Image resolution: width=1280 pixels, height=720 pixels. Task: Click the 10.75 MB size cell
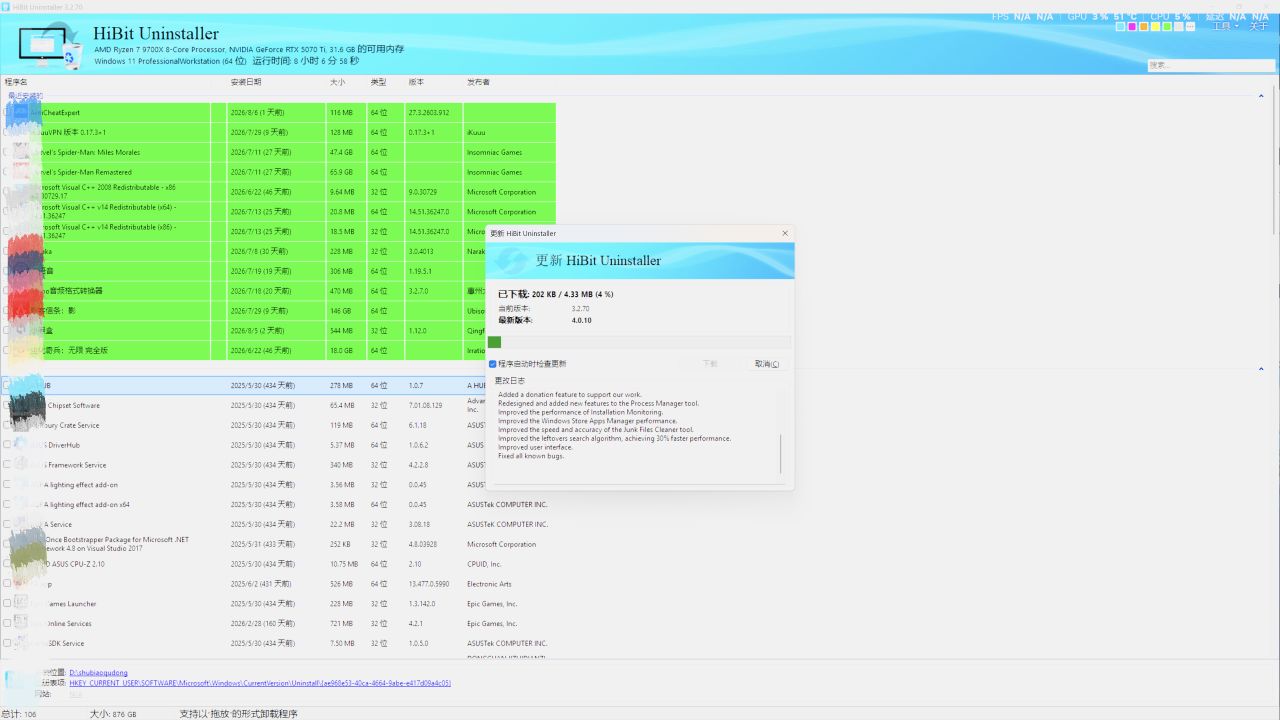tap(343, 564)
